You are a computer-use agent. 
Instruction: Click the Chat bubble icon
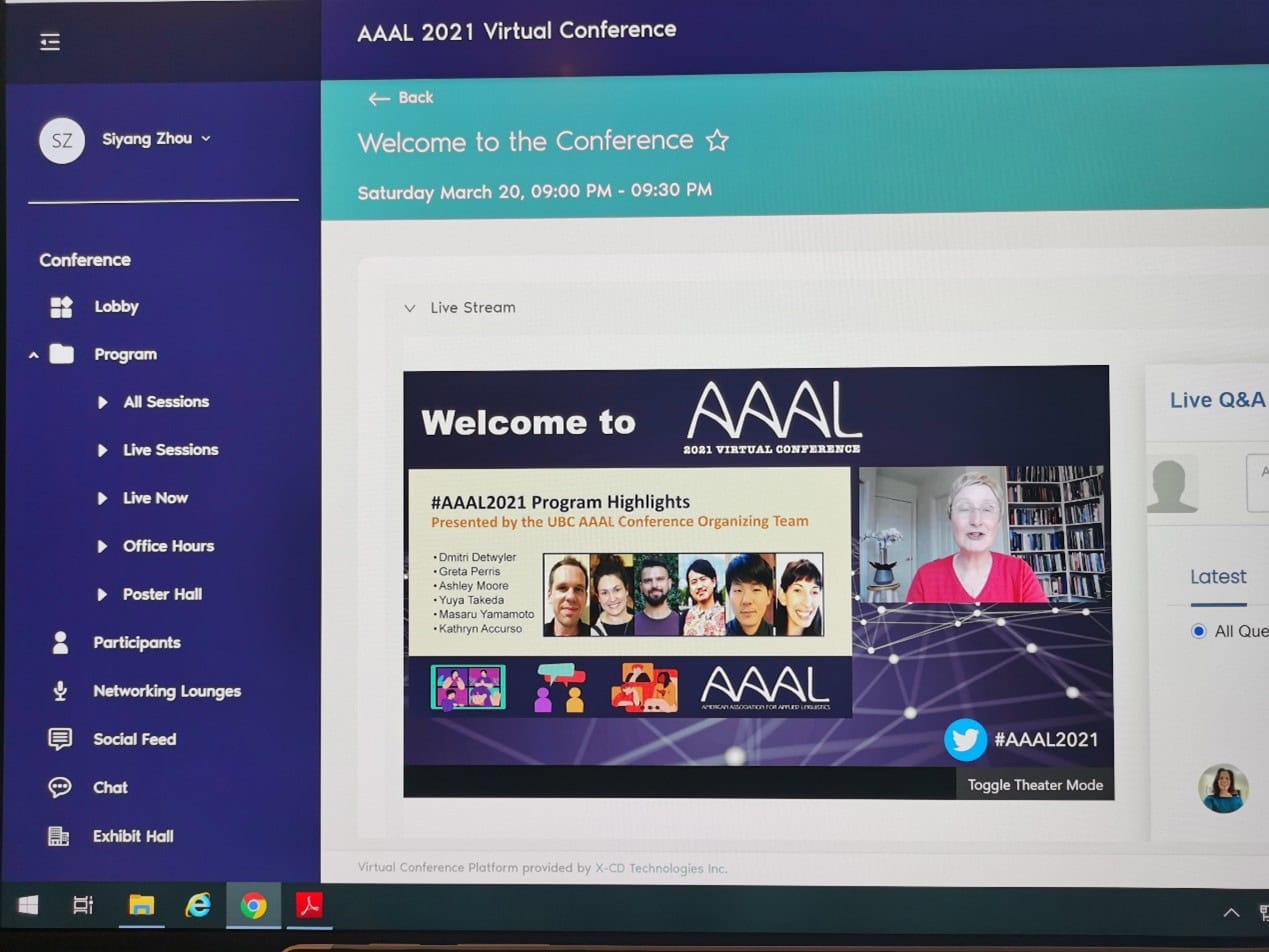[60, 788]
